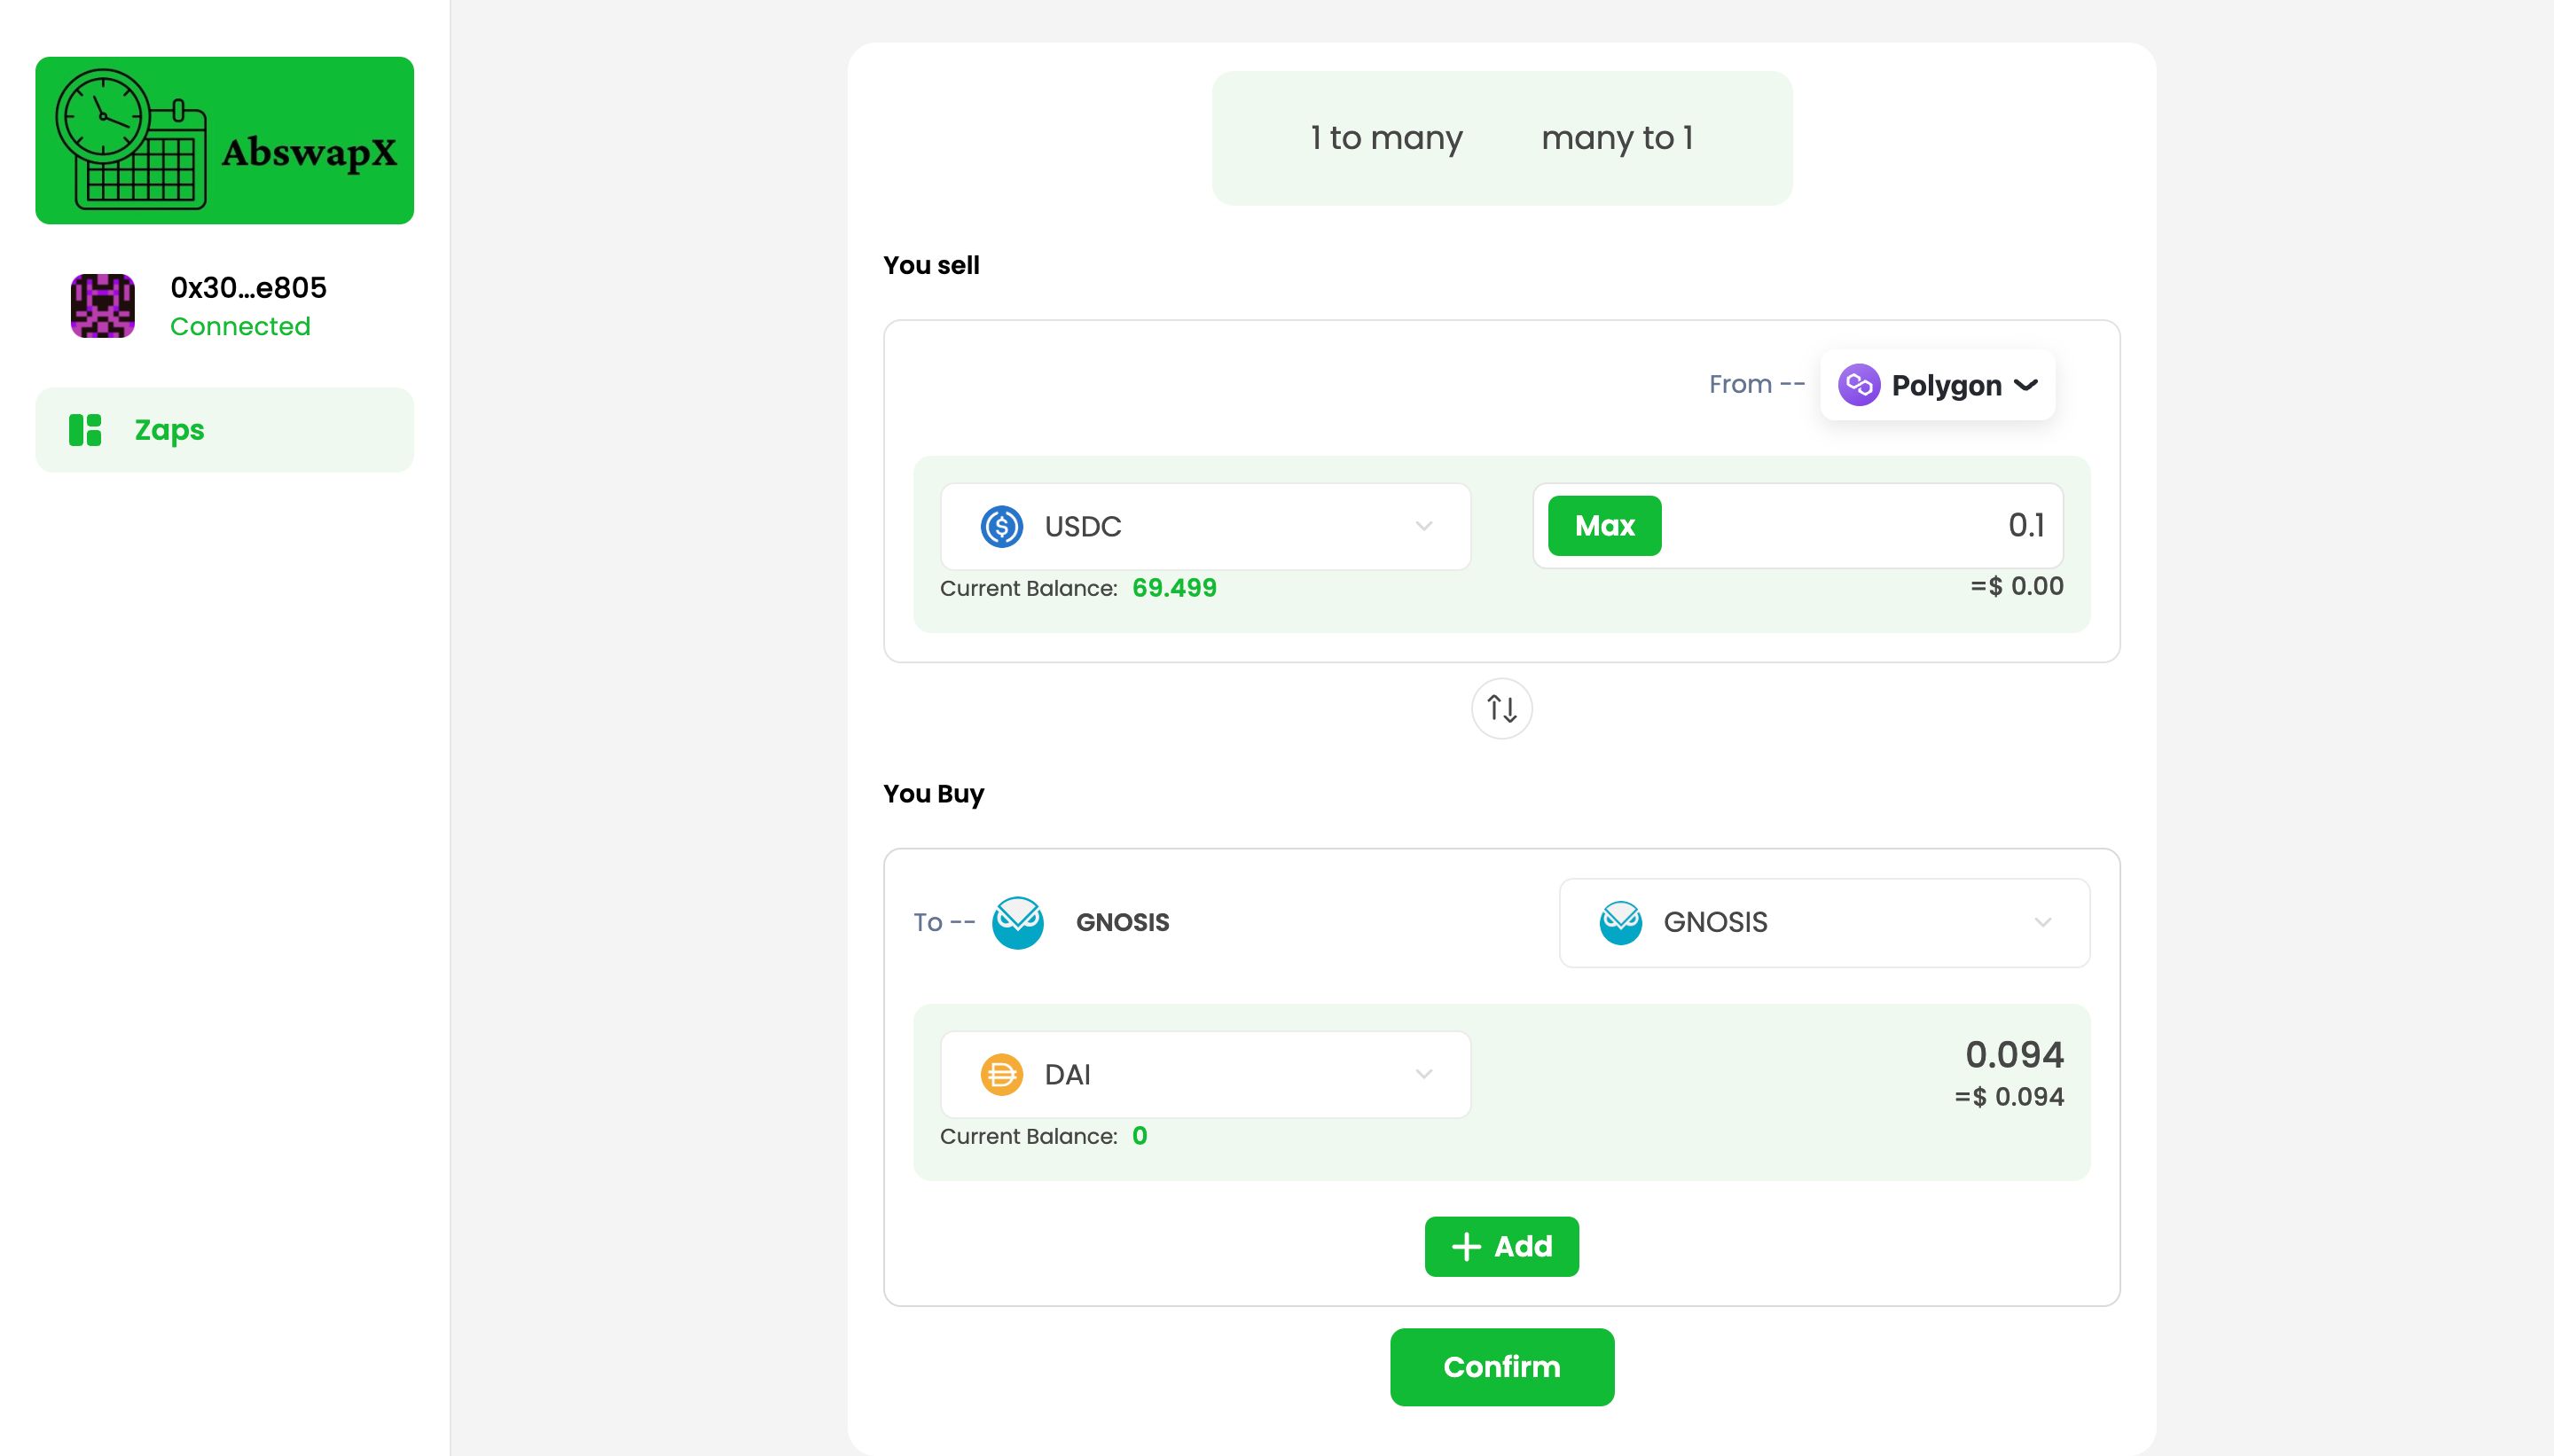Select the 'many to 1' tab
The height and width of the screenshot is (1456, 2554).
tap(1618, 137)
